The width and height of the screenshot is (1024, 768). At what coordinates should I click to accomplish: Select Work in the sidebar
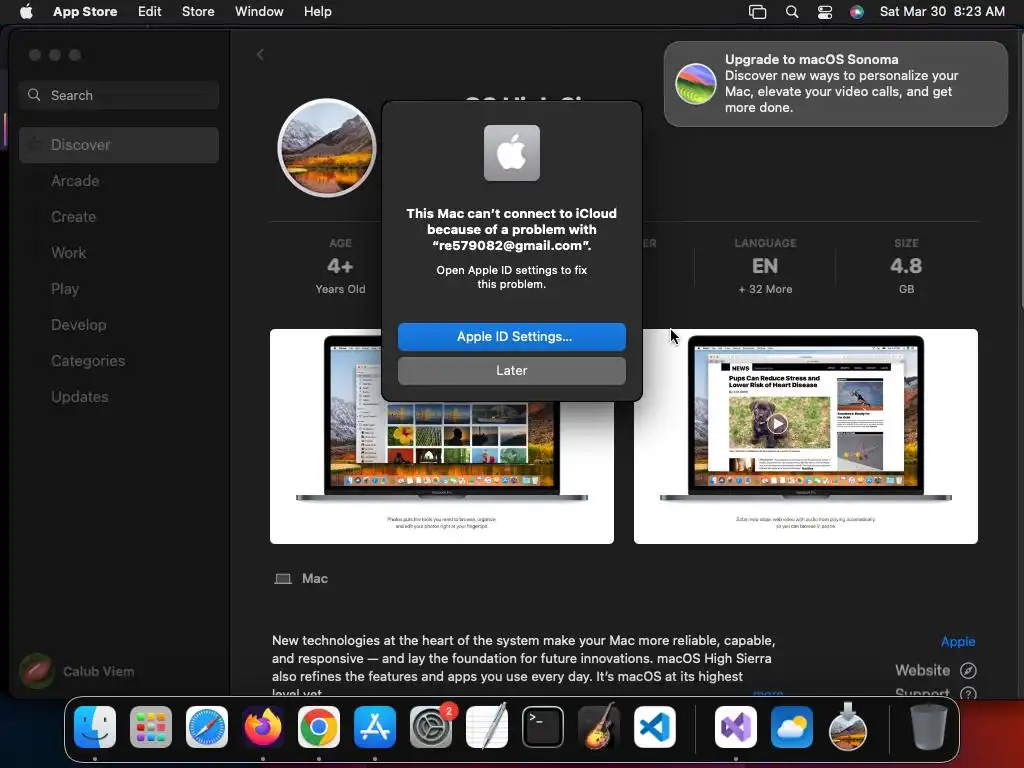click(x=119, y=253)
